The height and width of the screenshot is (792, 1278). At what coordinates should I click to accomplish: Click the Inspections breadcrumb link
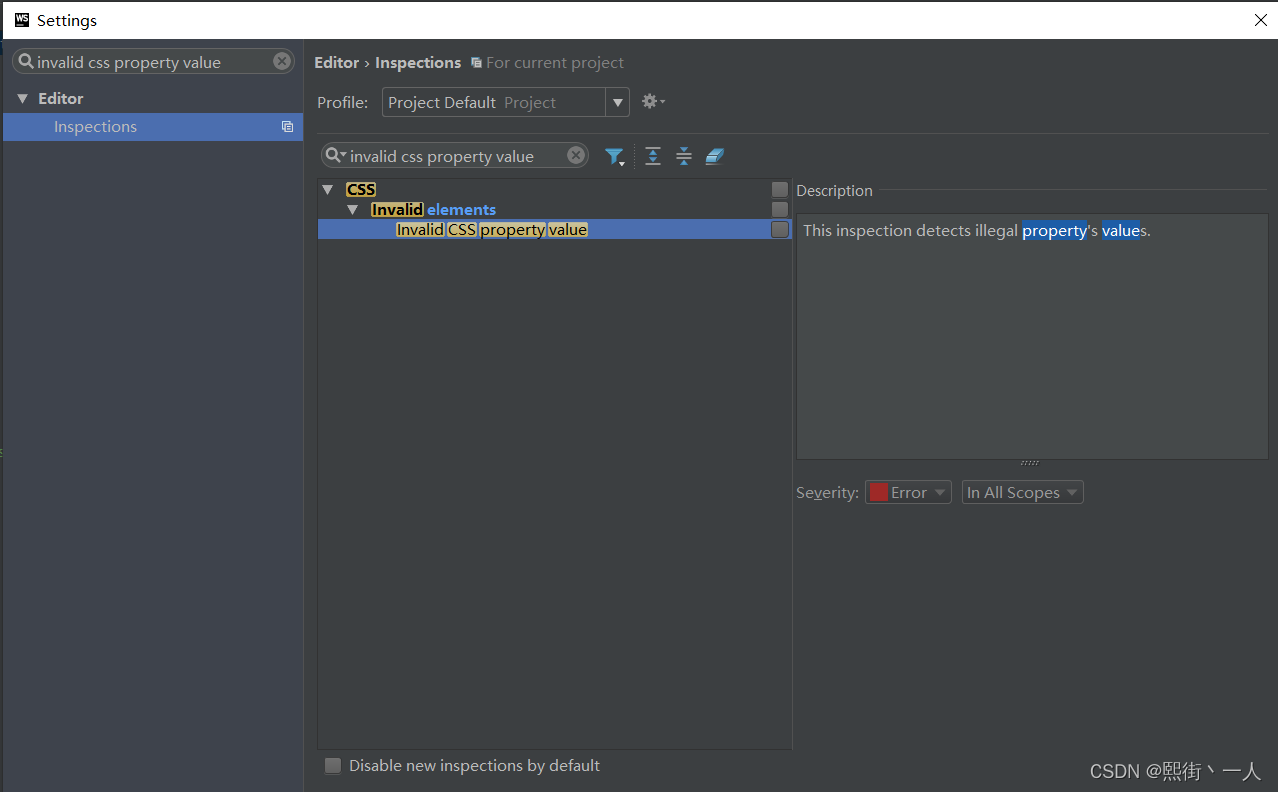(417, 62)
